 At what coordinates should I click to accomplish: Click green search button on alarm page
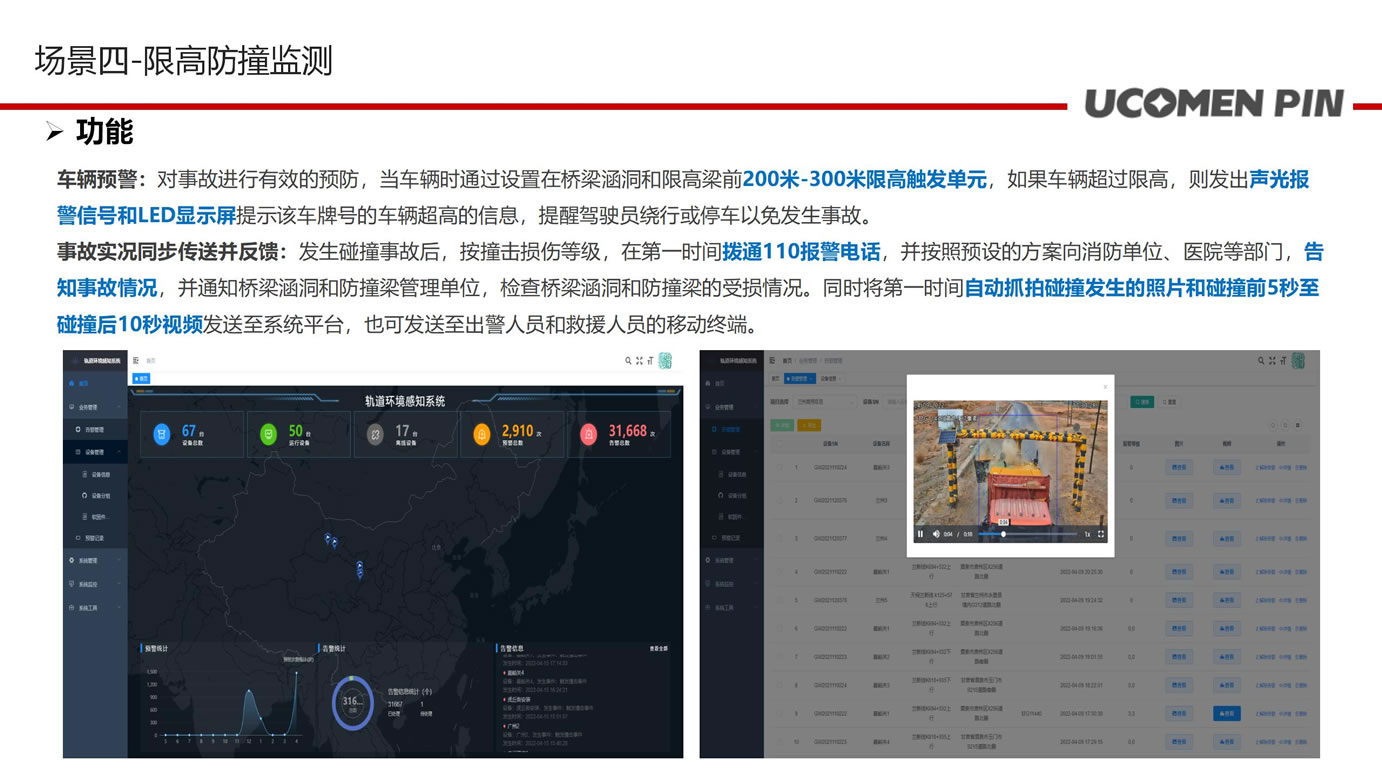(1140, 402)
